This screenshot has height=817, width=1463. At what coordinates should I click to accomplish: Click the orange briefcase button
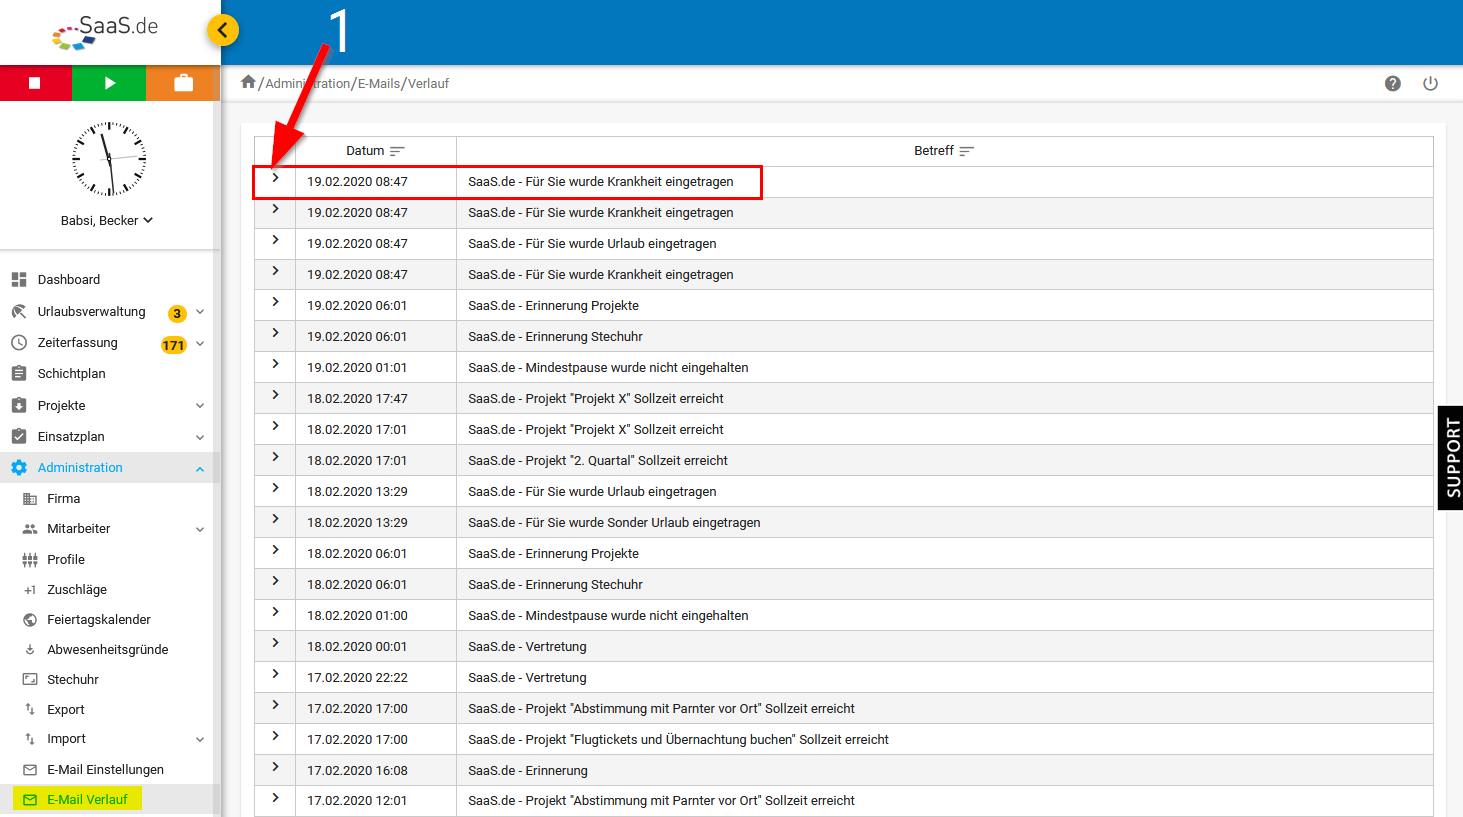183,83
